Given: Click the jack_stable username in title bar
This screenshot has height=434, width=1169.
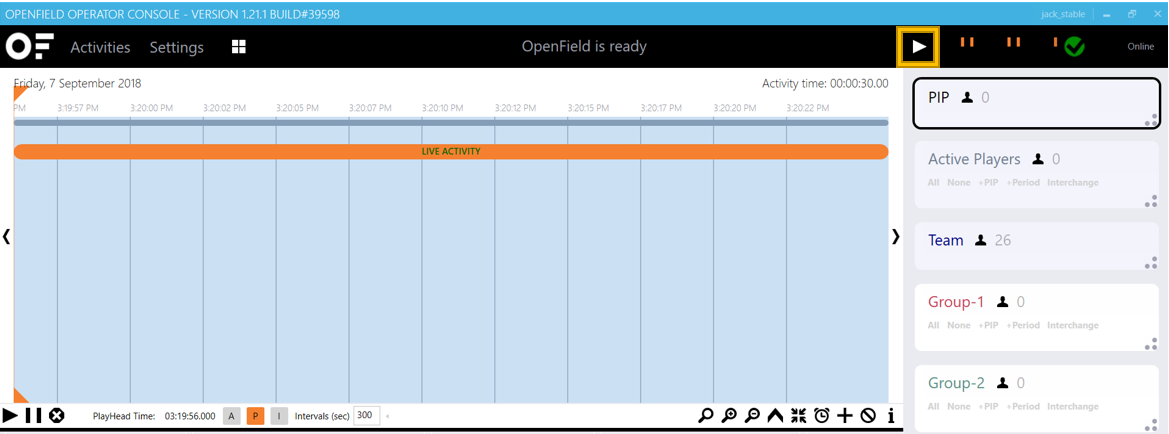Looking at the screenshot, I should (1063, 14).
